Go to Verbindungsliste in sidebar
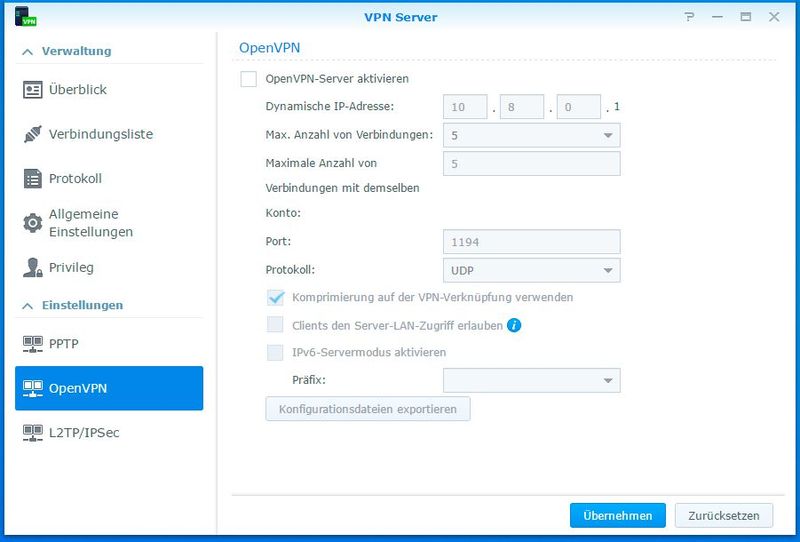The image size is (800, 542). pos(109,134)
